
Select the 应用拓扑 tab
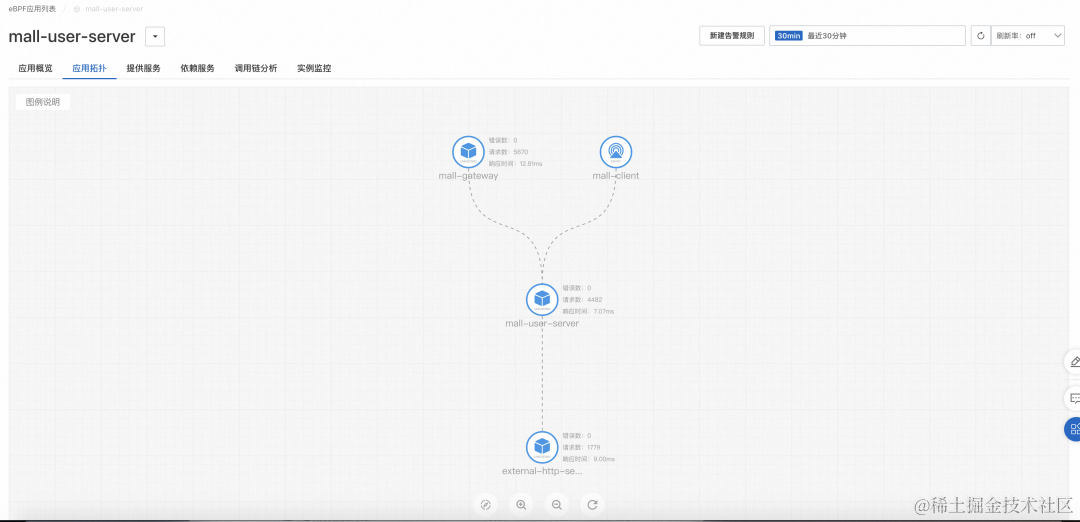coord(90,68)
